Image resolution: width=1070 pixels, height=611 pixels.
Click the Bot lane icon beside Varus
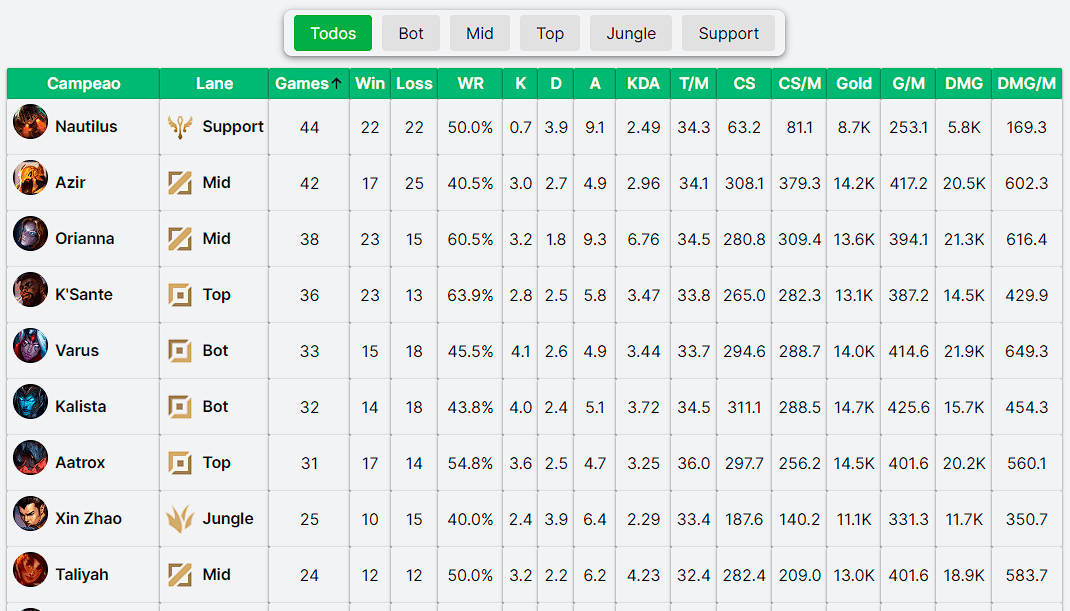pyautogui.click(x=180, y=350)
